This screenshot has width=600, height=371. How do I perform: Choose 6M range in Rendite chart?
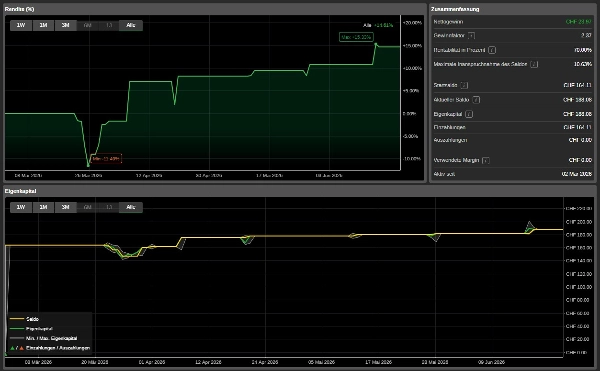pyautogui.click(x=88, y=25)
